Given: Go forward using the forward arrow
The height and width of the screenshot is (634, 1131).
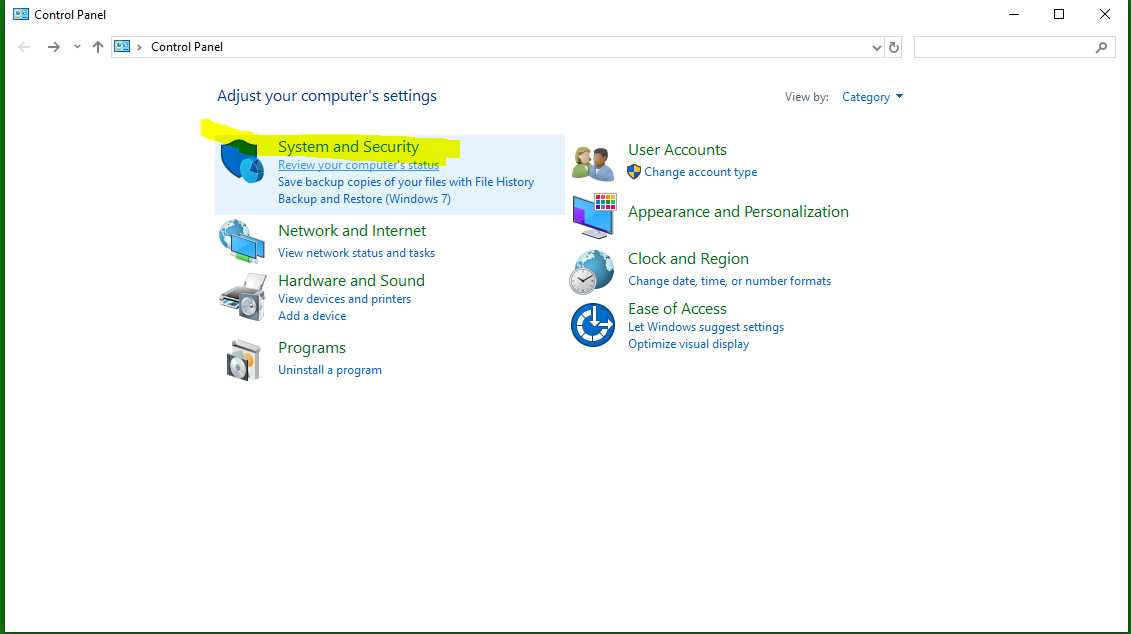Looking at the screenshot, I should click(53, 47).
